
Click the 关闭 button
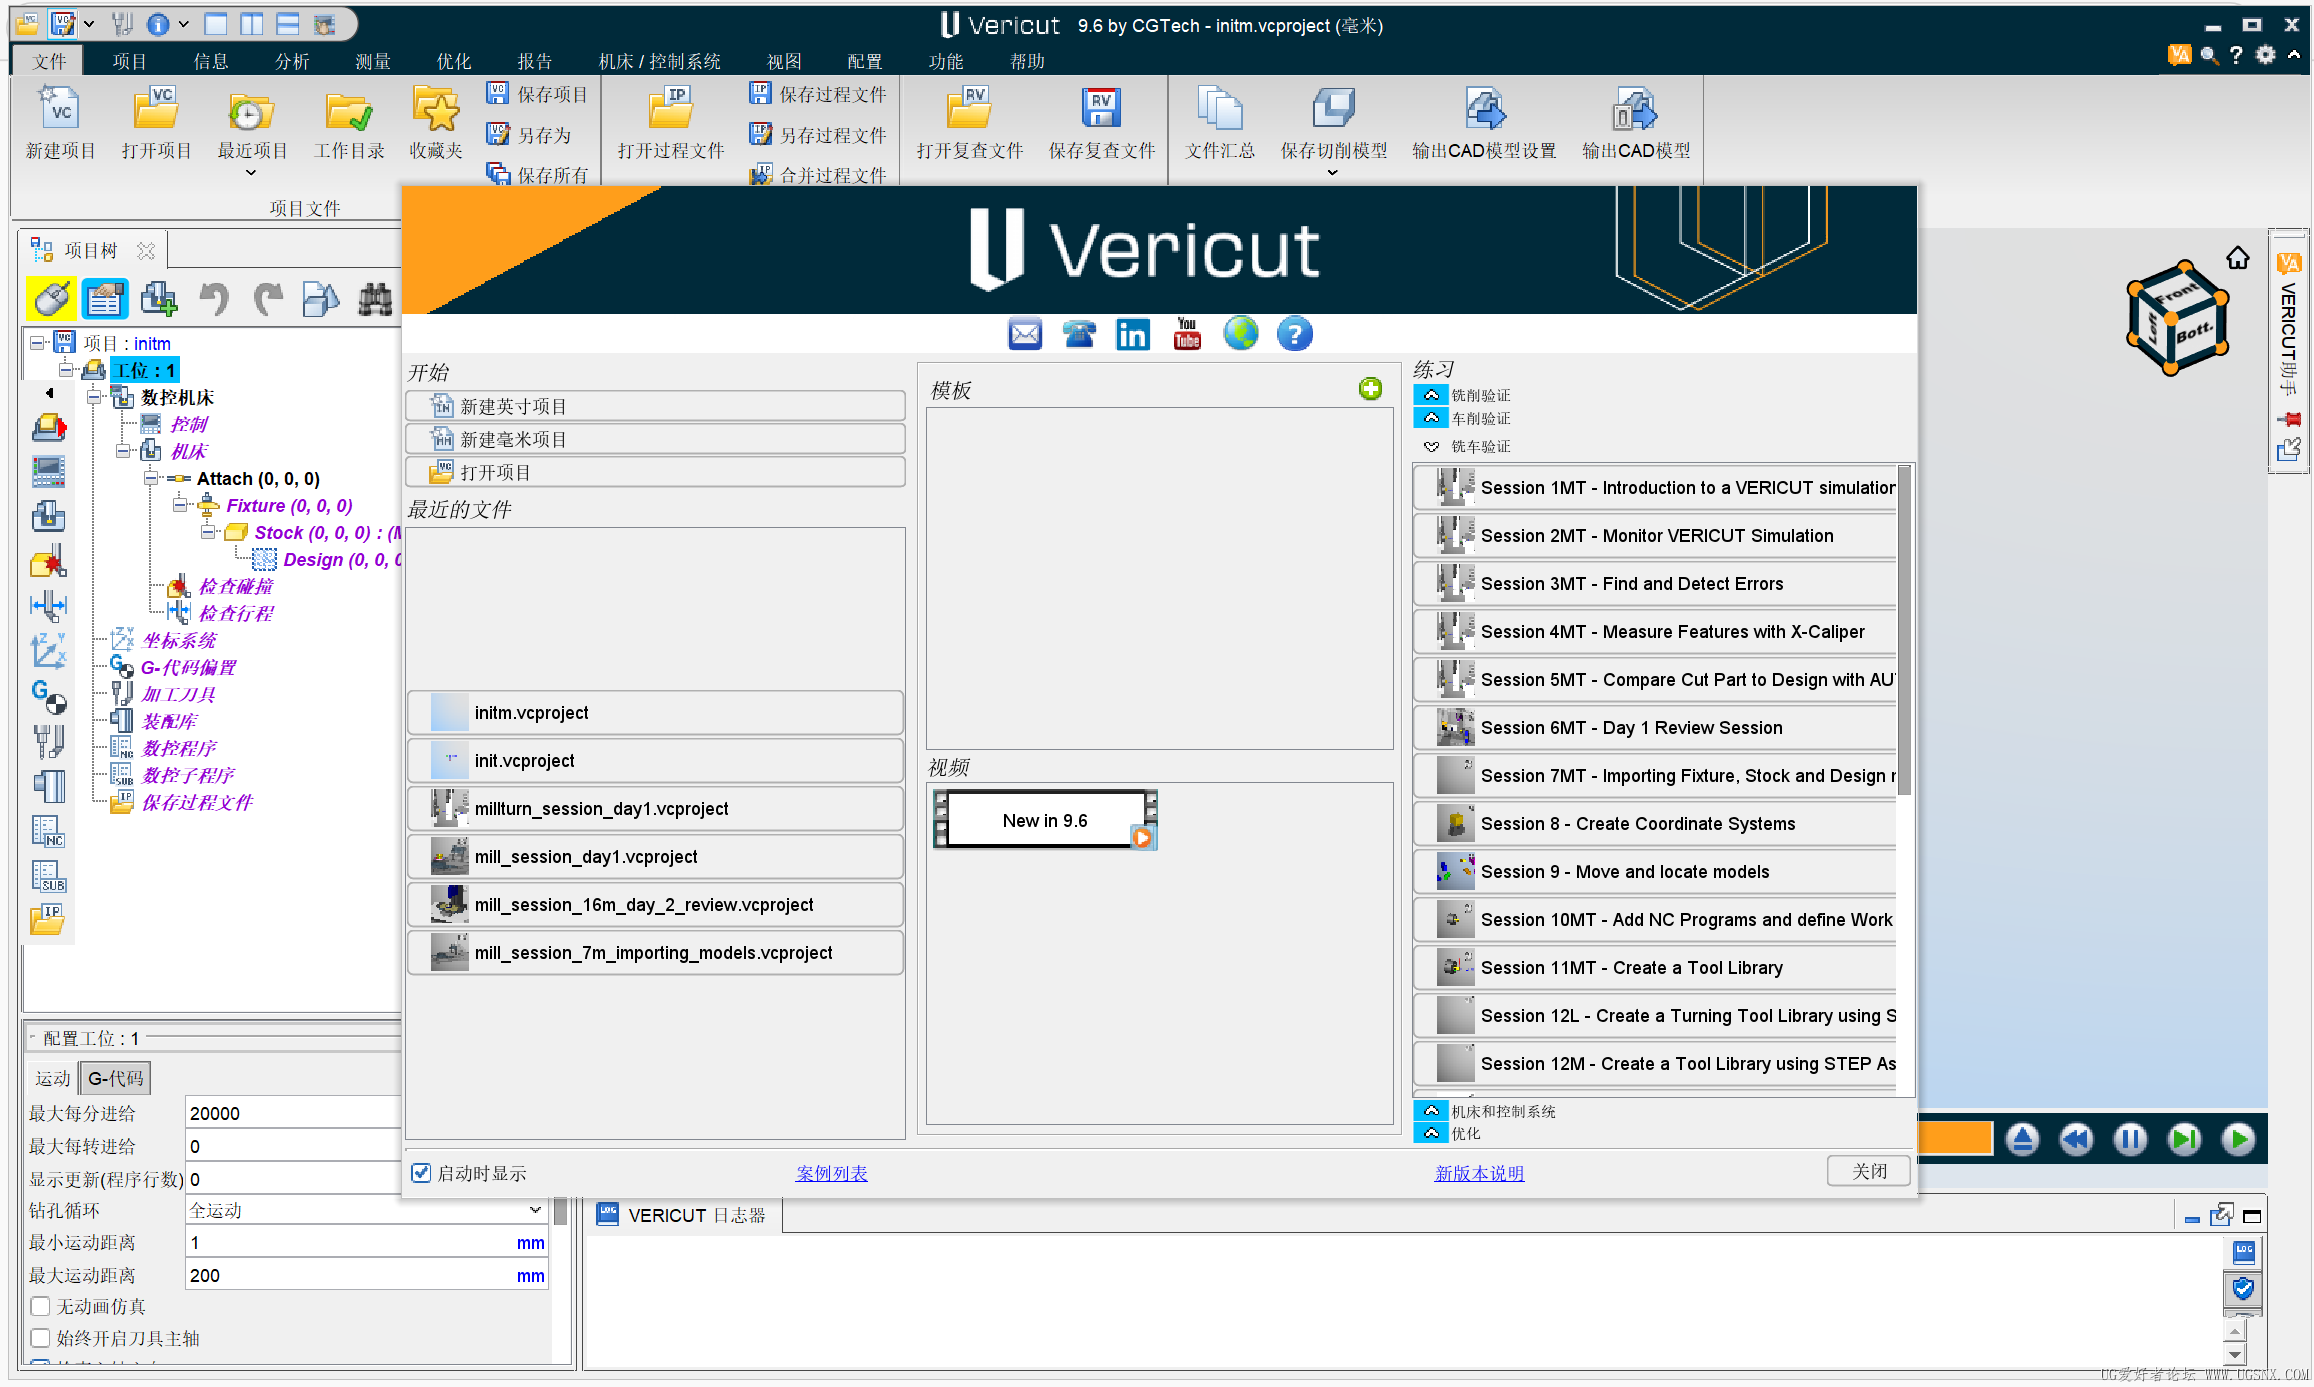coord(1868,1171)
